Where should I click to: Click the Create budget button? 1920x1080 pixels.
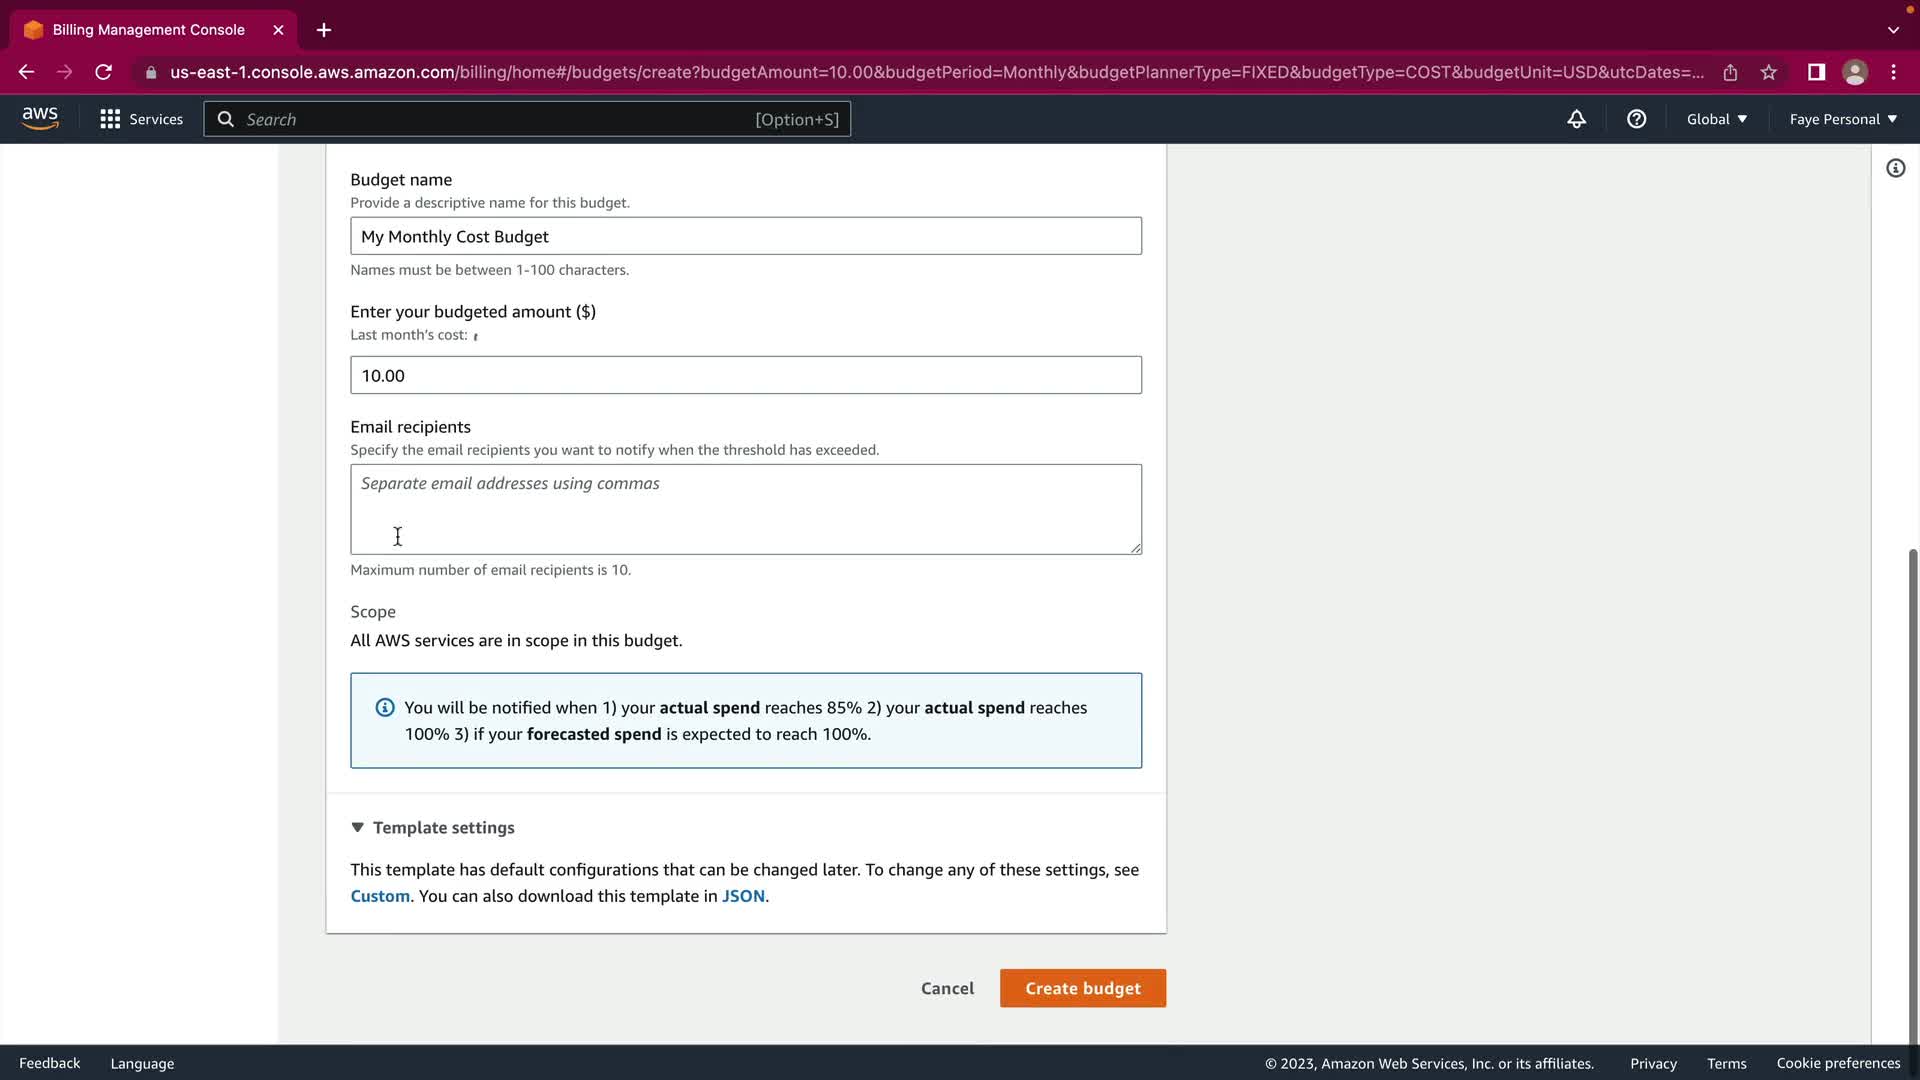pyautogui.click(x=1082, y=988)
